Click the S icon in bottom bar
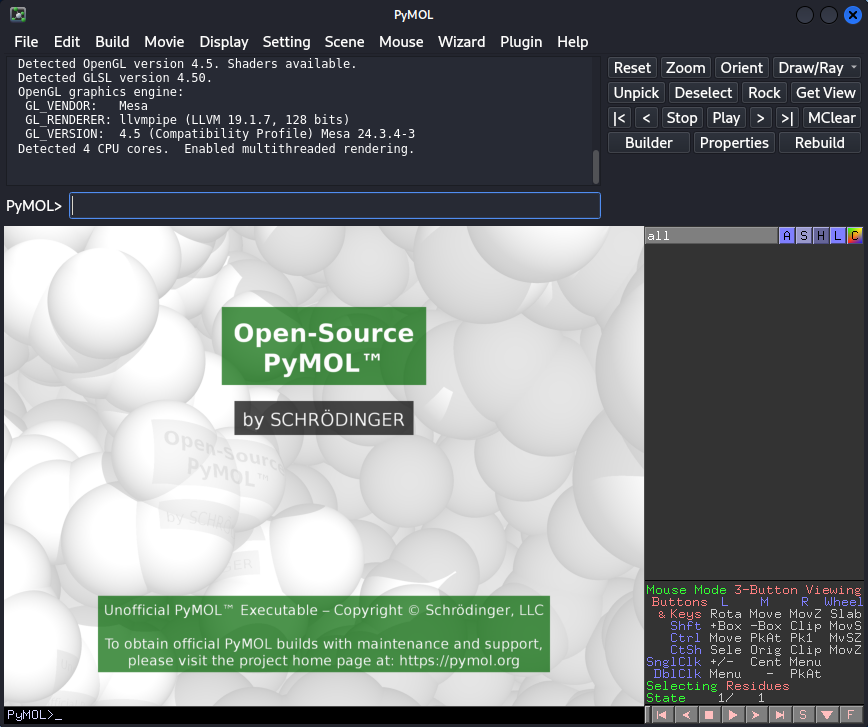Screen dimensions: 868x727 click(x=802, y=715)
